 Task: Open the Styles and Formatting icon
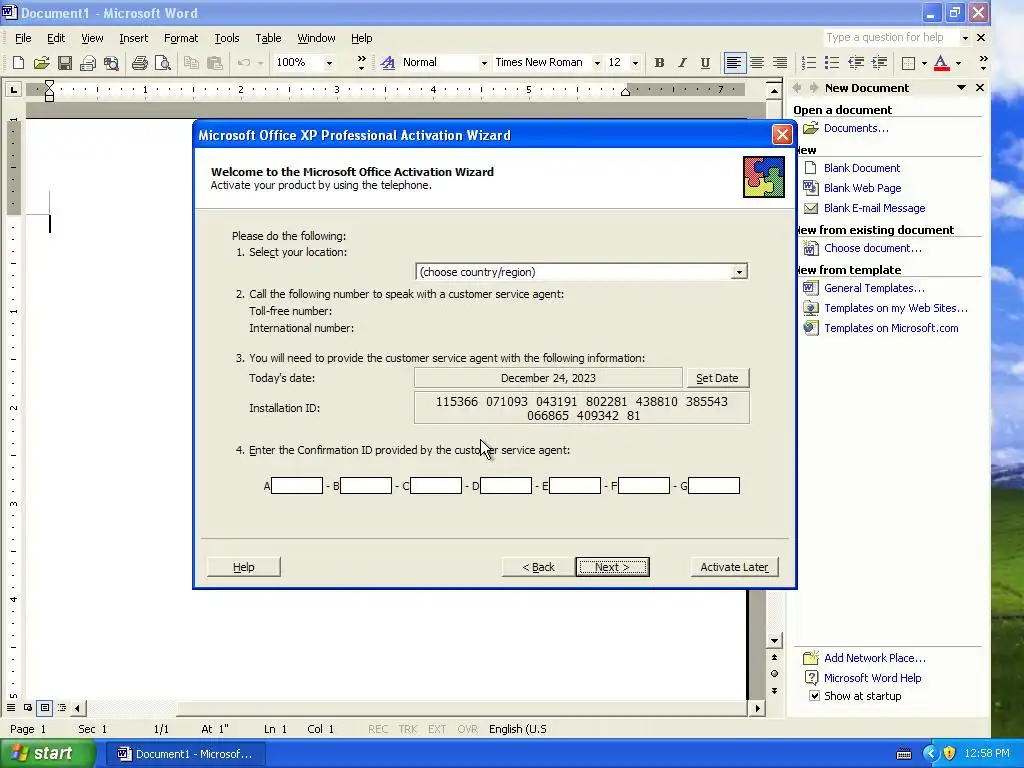point(388,63)
